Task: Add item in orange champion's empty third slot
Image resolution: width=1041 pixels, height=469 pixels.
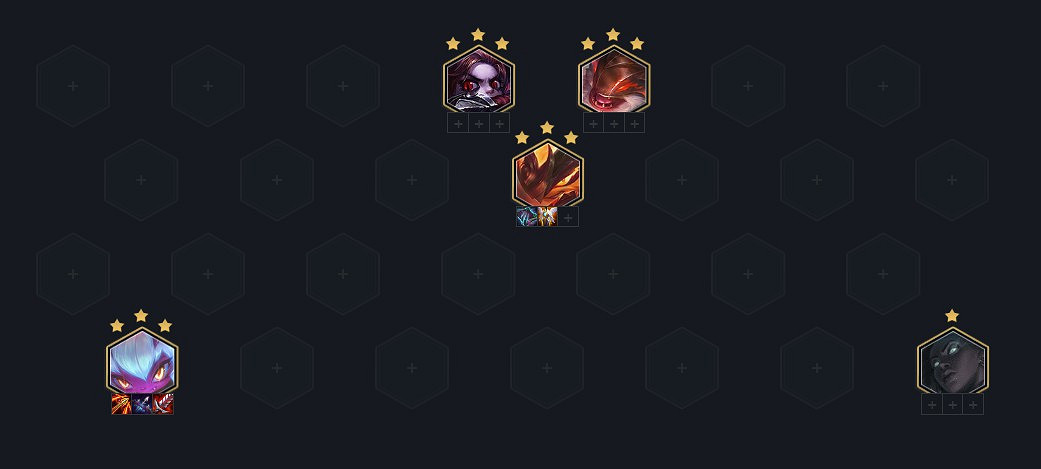Action: coord(568,217)
